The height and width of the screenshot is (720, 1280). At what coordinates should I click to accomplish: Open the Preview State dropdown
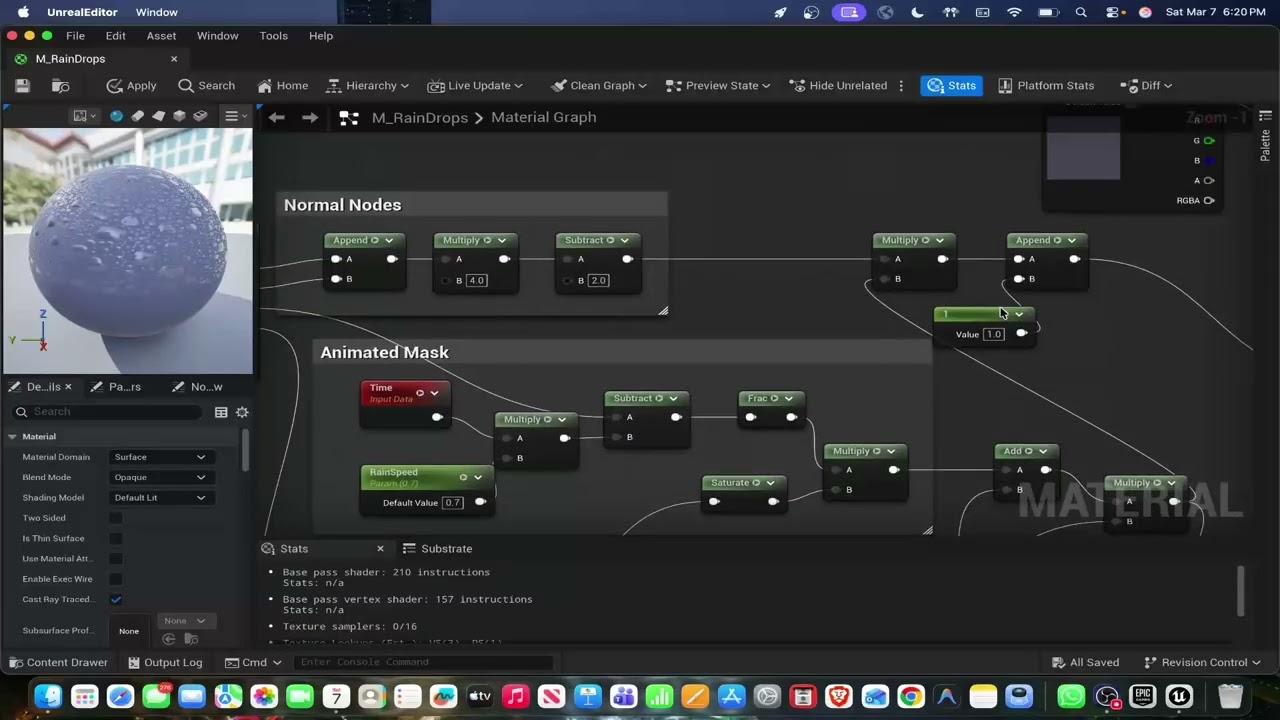pyautogui.click(x=718, y=86)
